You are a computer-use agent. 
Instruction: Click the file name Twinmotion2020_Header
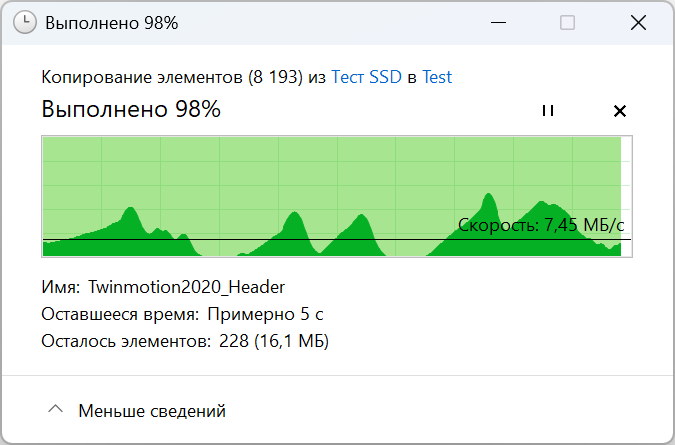187,287
